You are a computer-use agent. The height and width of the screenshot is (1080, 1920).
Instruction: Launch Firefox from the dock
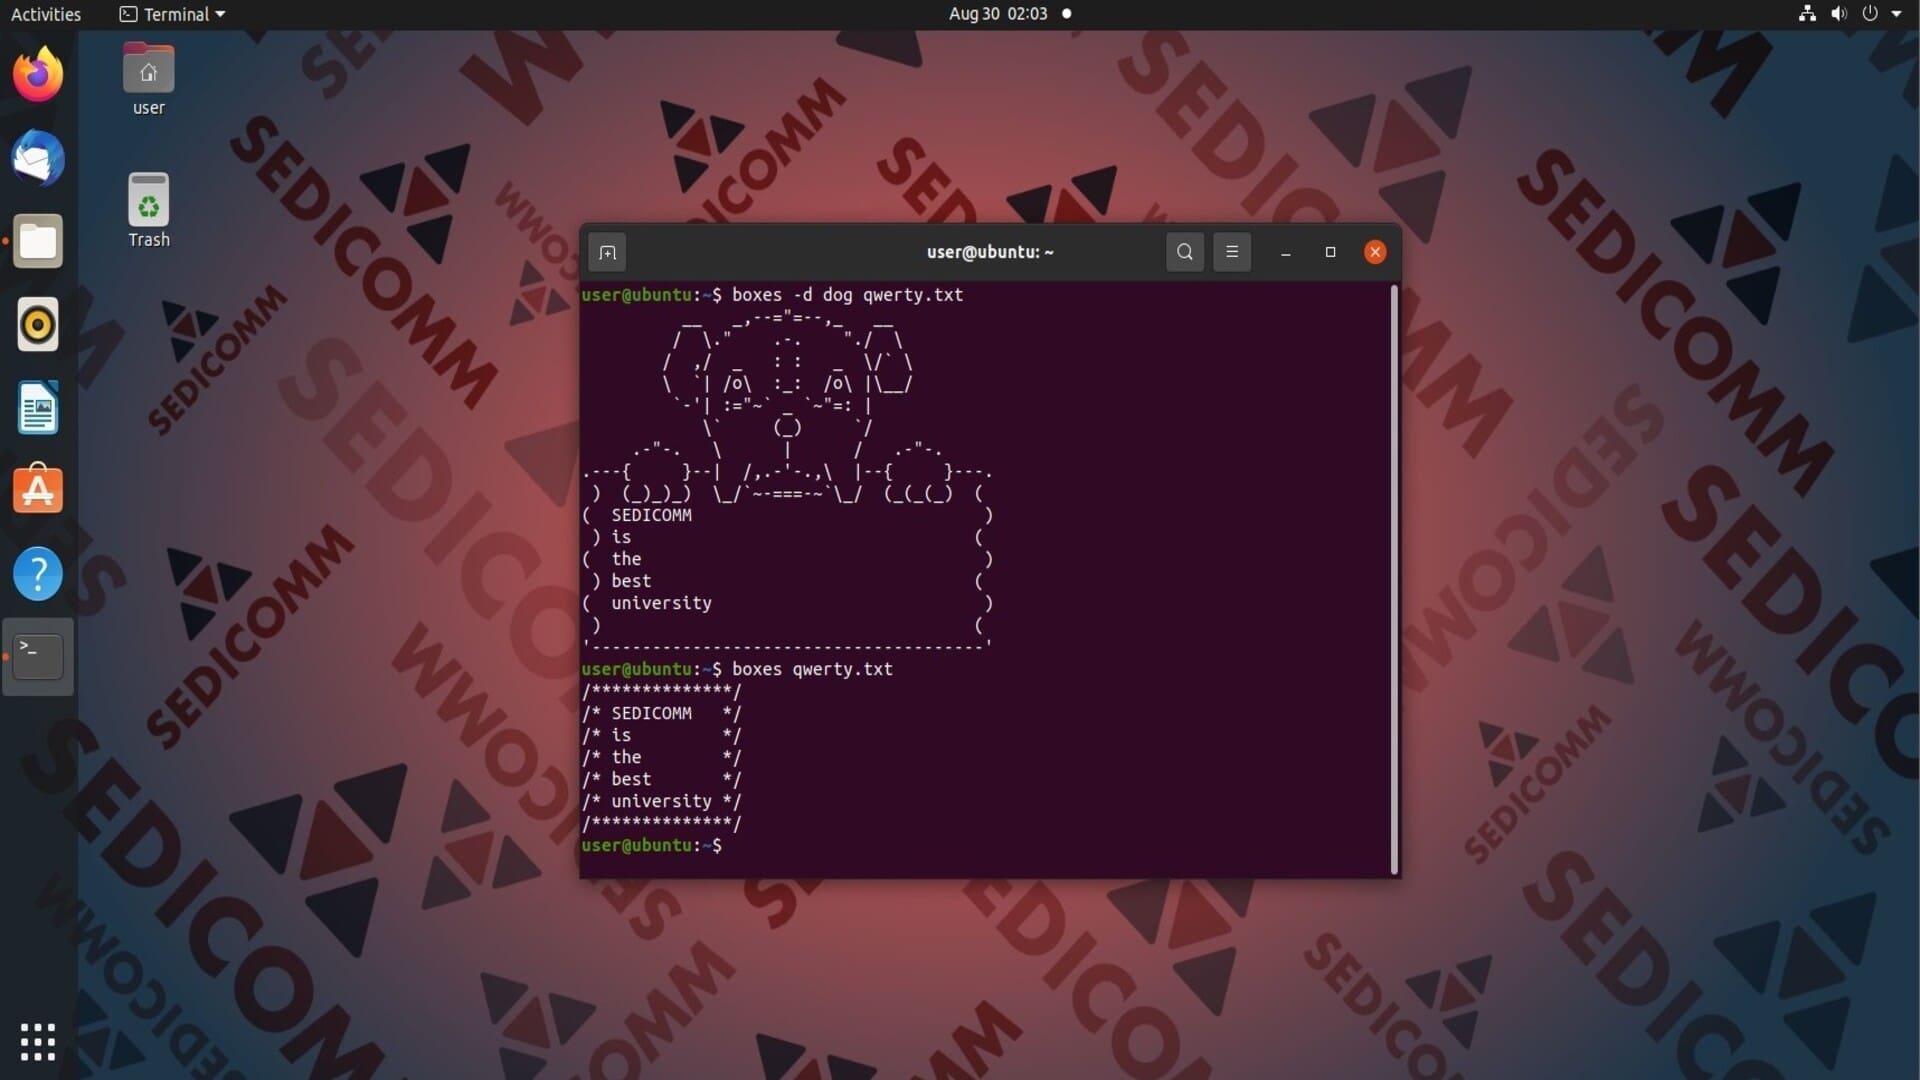[38, 74]
